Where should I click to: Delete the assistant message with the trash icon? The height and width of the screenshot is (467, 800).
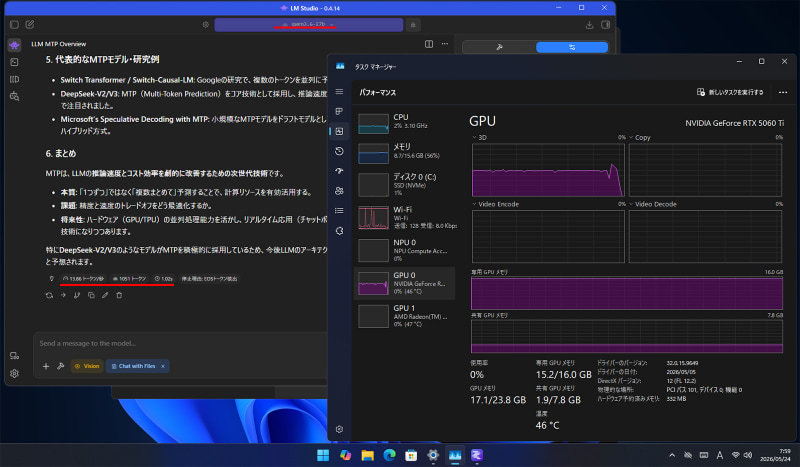click(119, 295)
